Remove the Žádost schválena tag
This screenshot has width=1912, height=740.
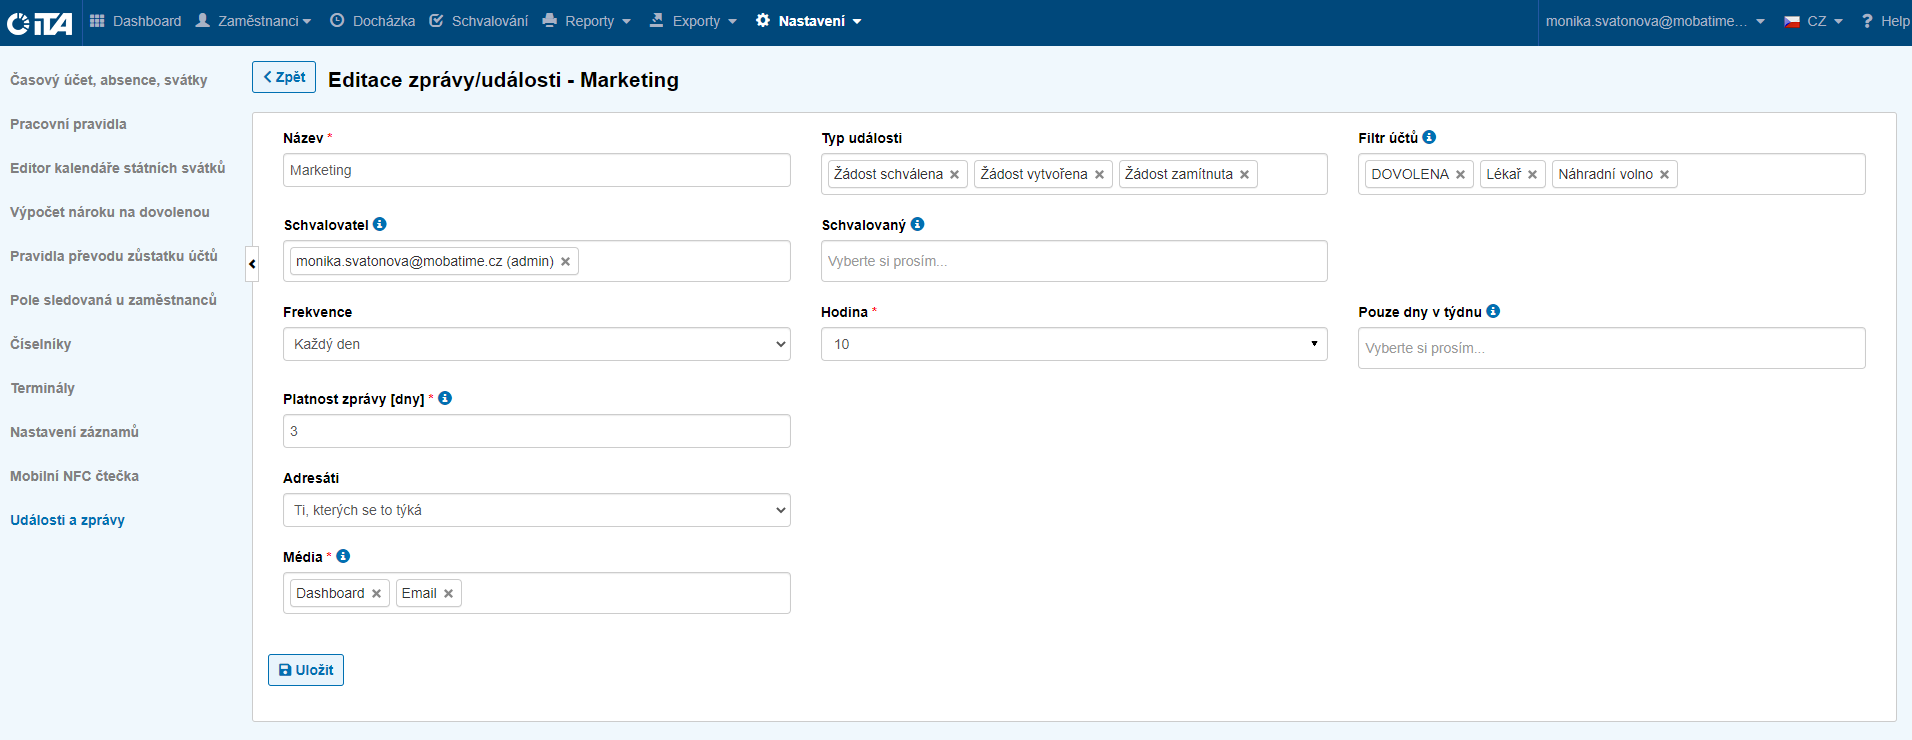(x=954, y=175)
